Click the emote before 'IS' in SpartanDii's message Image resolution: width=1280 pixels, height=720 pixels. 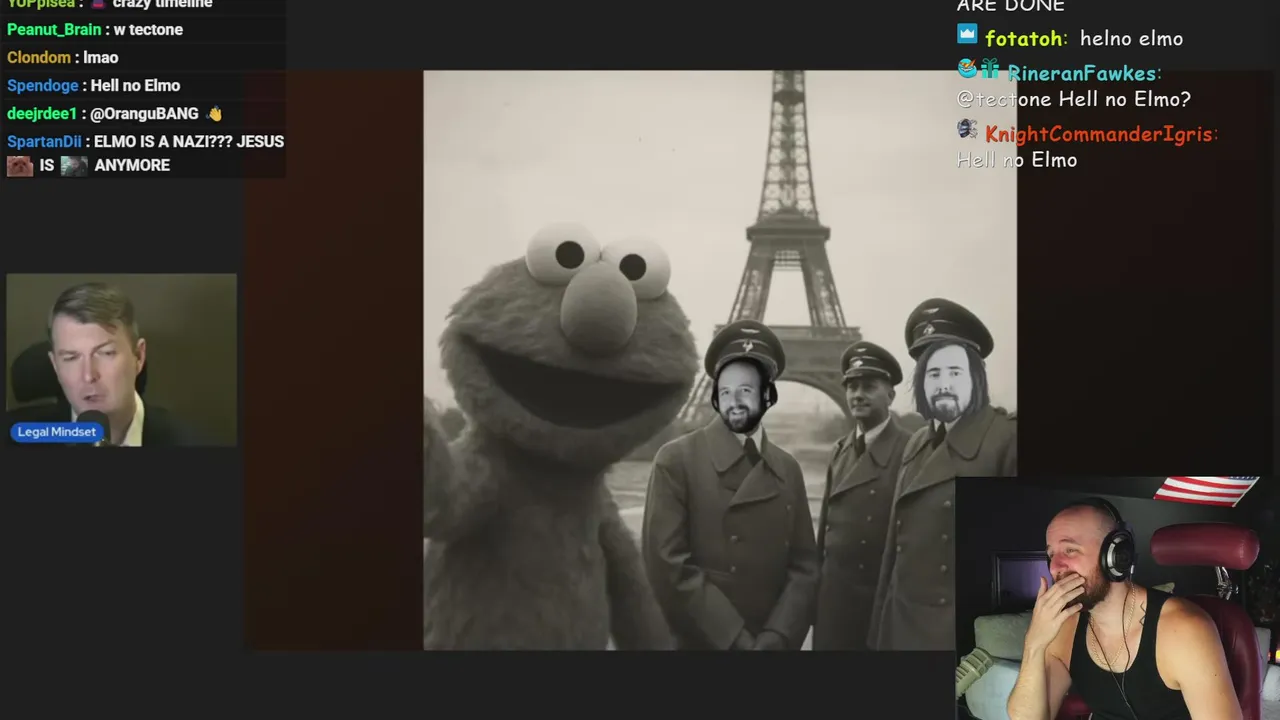pyautogui.click(x=20, y=165)
